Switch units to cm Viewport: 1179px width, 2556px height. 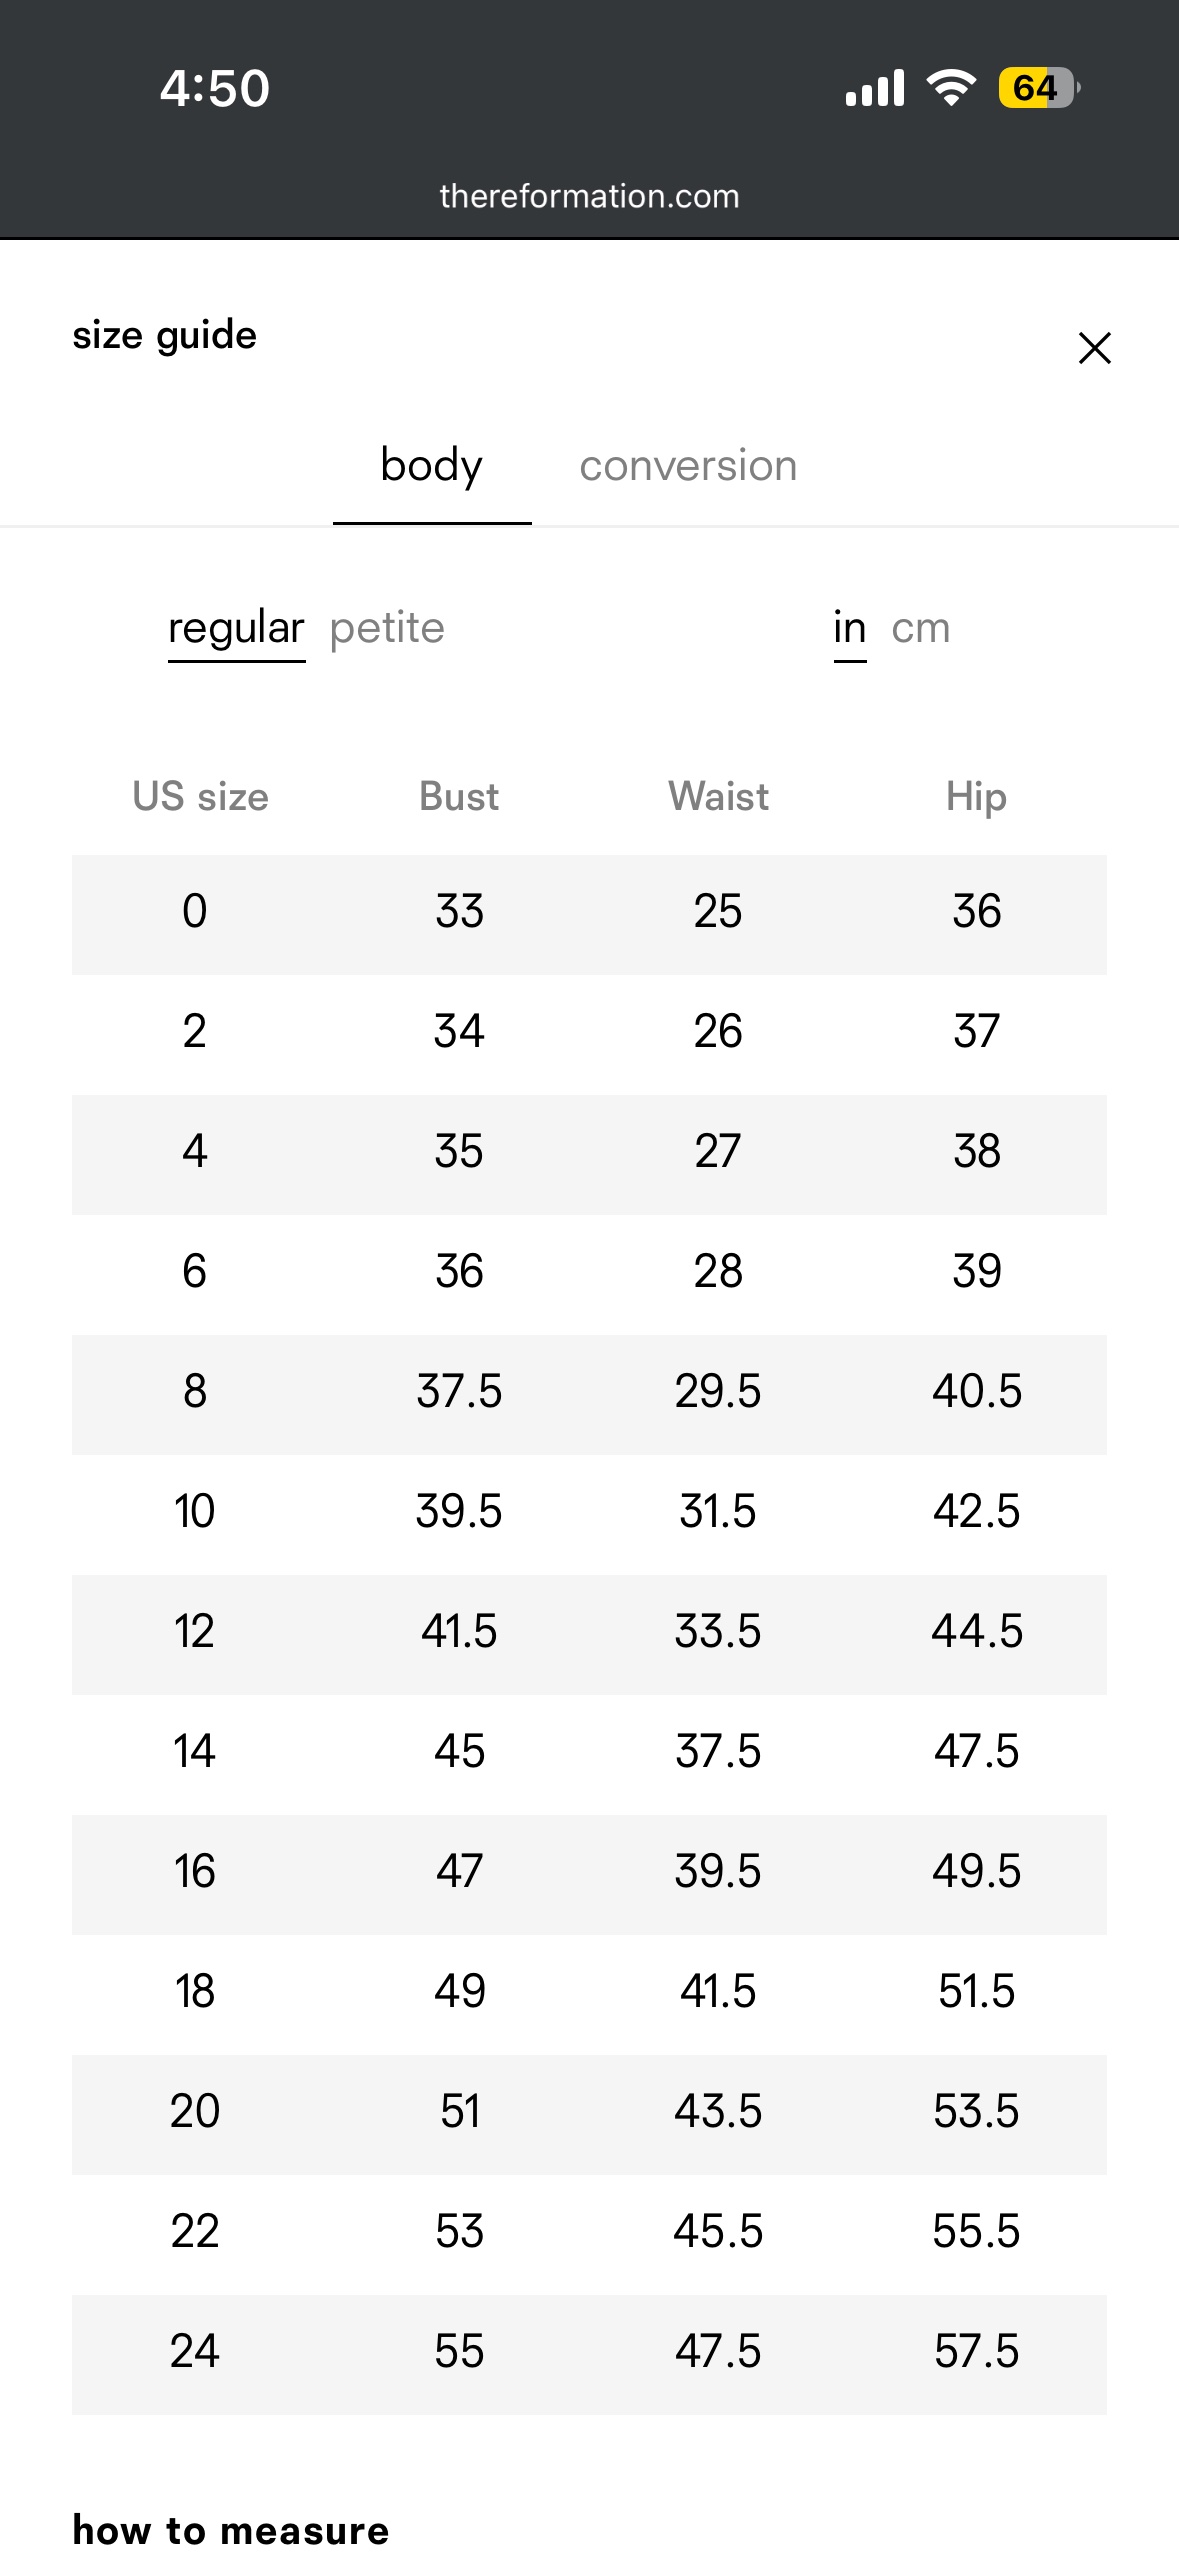920,628
